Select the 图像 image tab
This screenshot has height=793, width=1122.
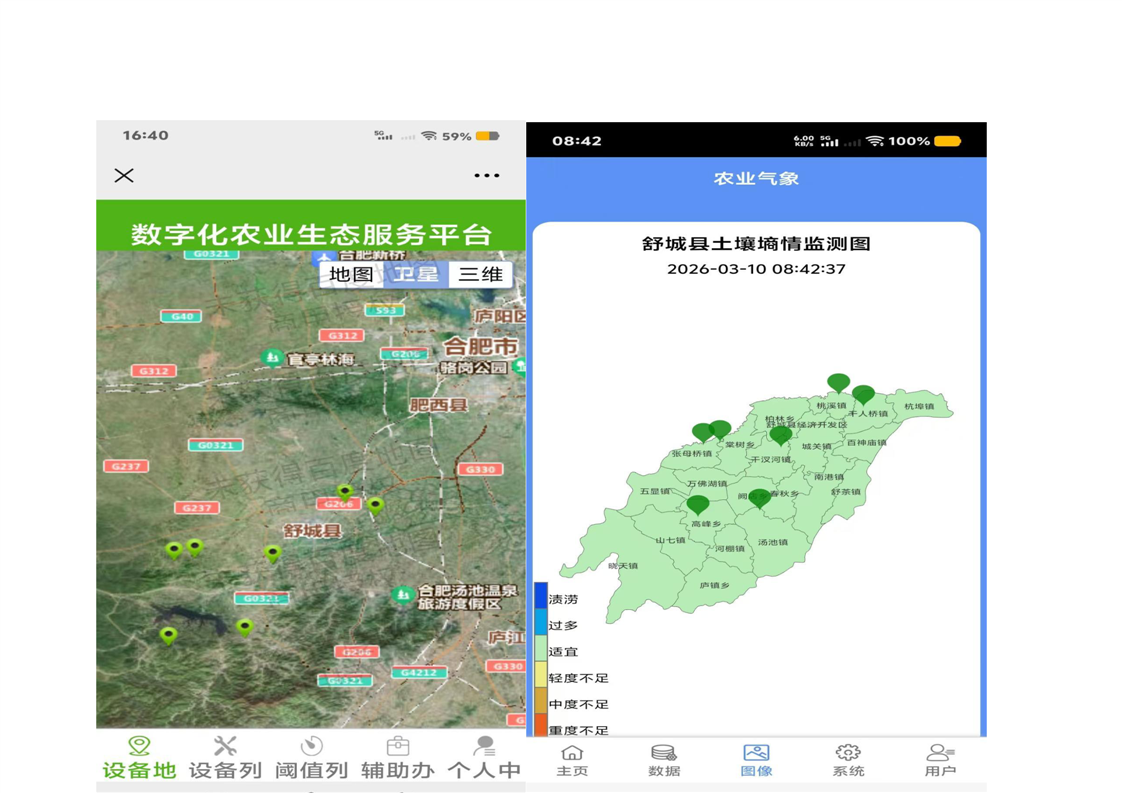point(756,760)
